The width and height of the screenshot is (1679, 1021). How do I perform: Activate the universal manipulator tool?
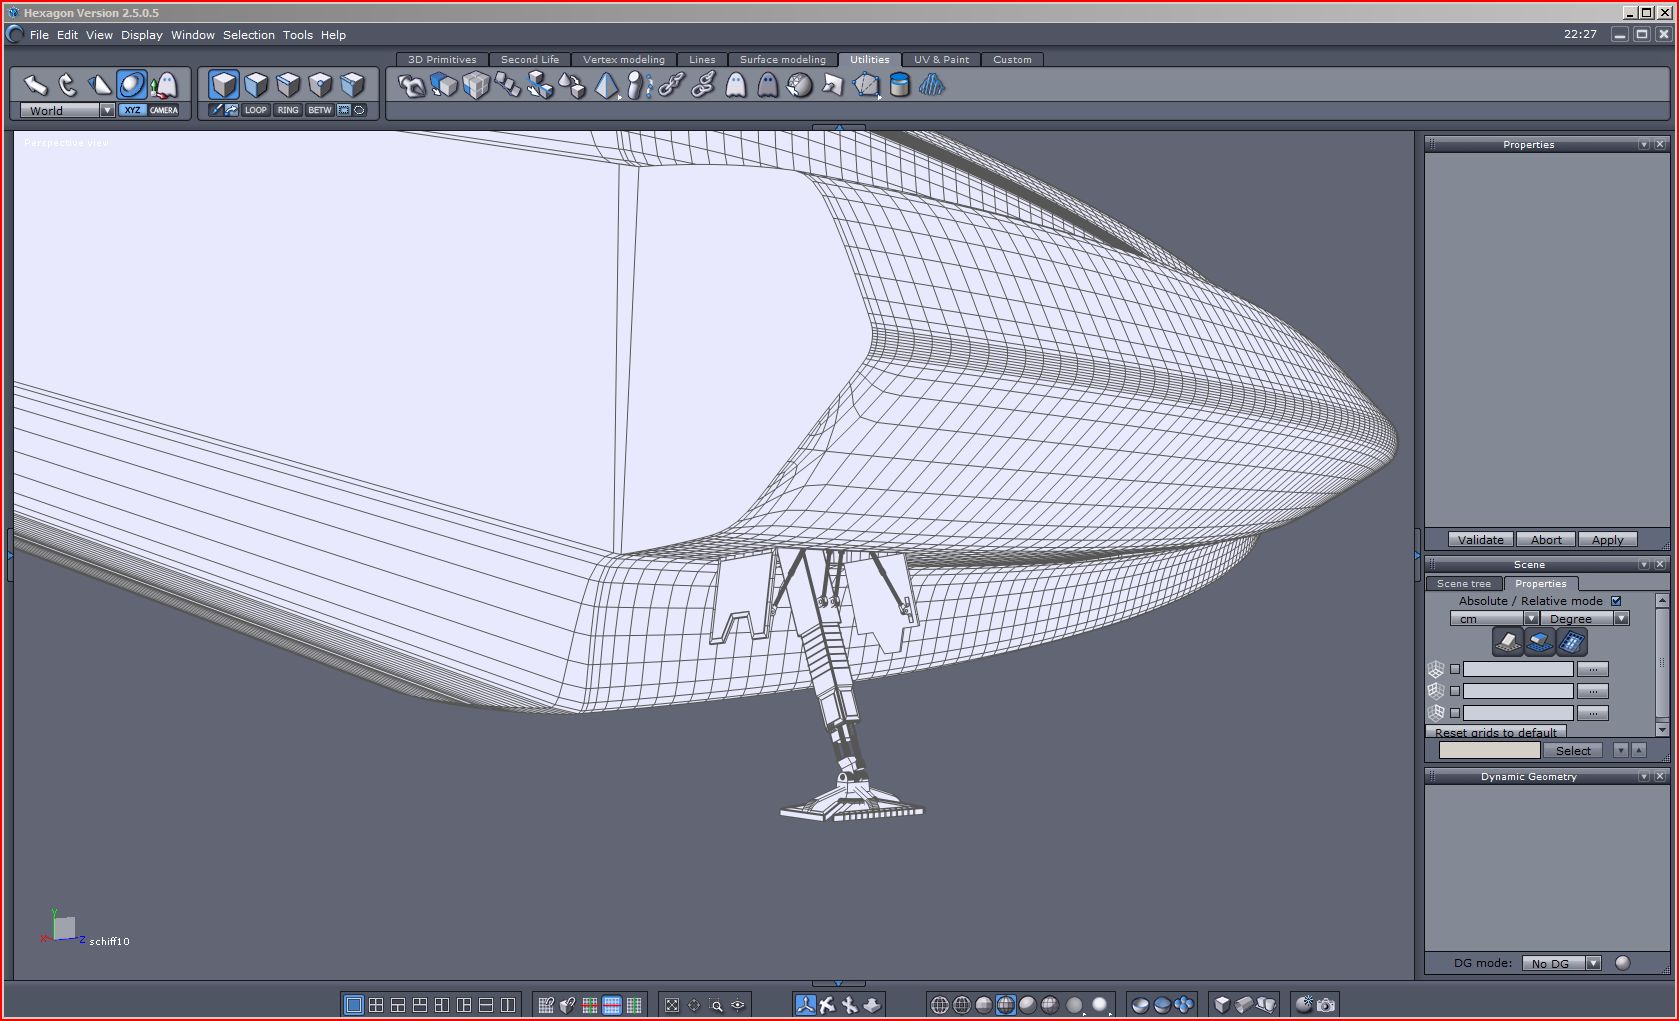pos(132,85)
